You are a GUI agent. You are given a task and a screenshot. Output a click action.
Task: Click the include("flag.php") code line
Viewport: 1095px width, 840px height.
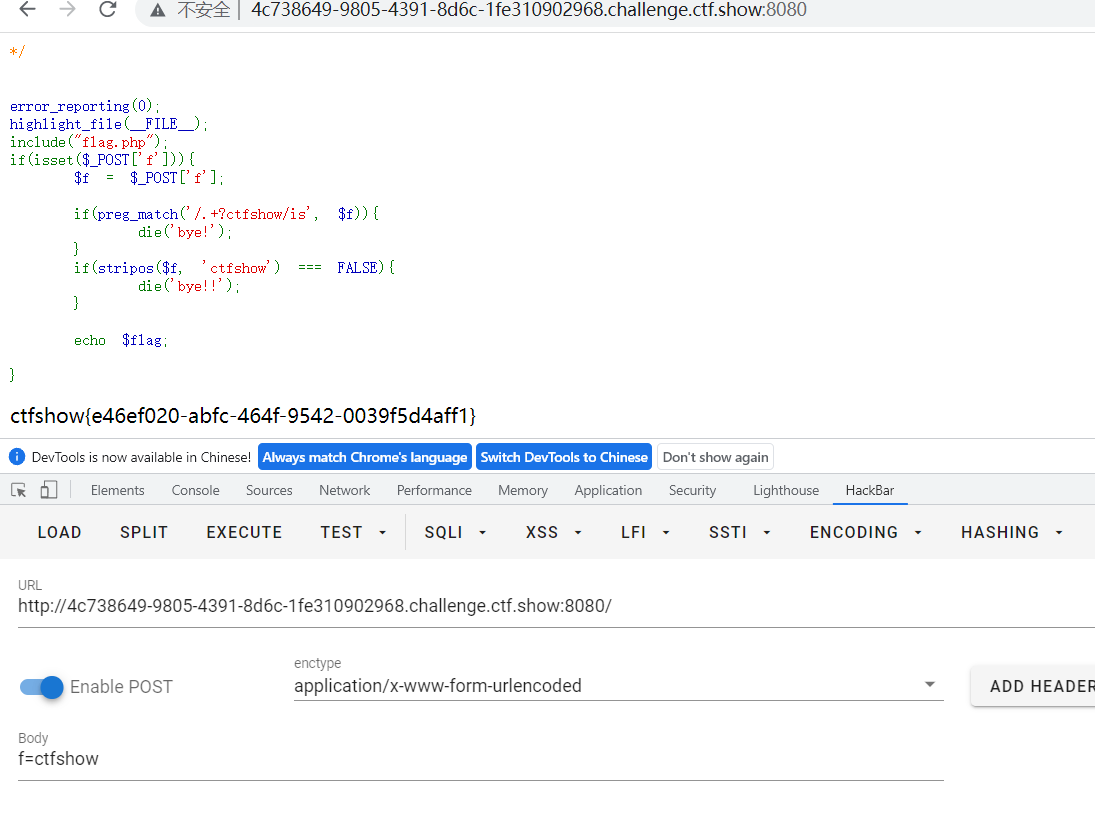pos(88,142)
